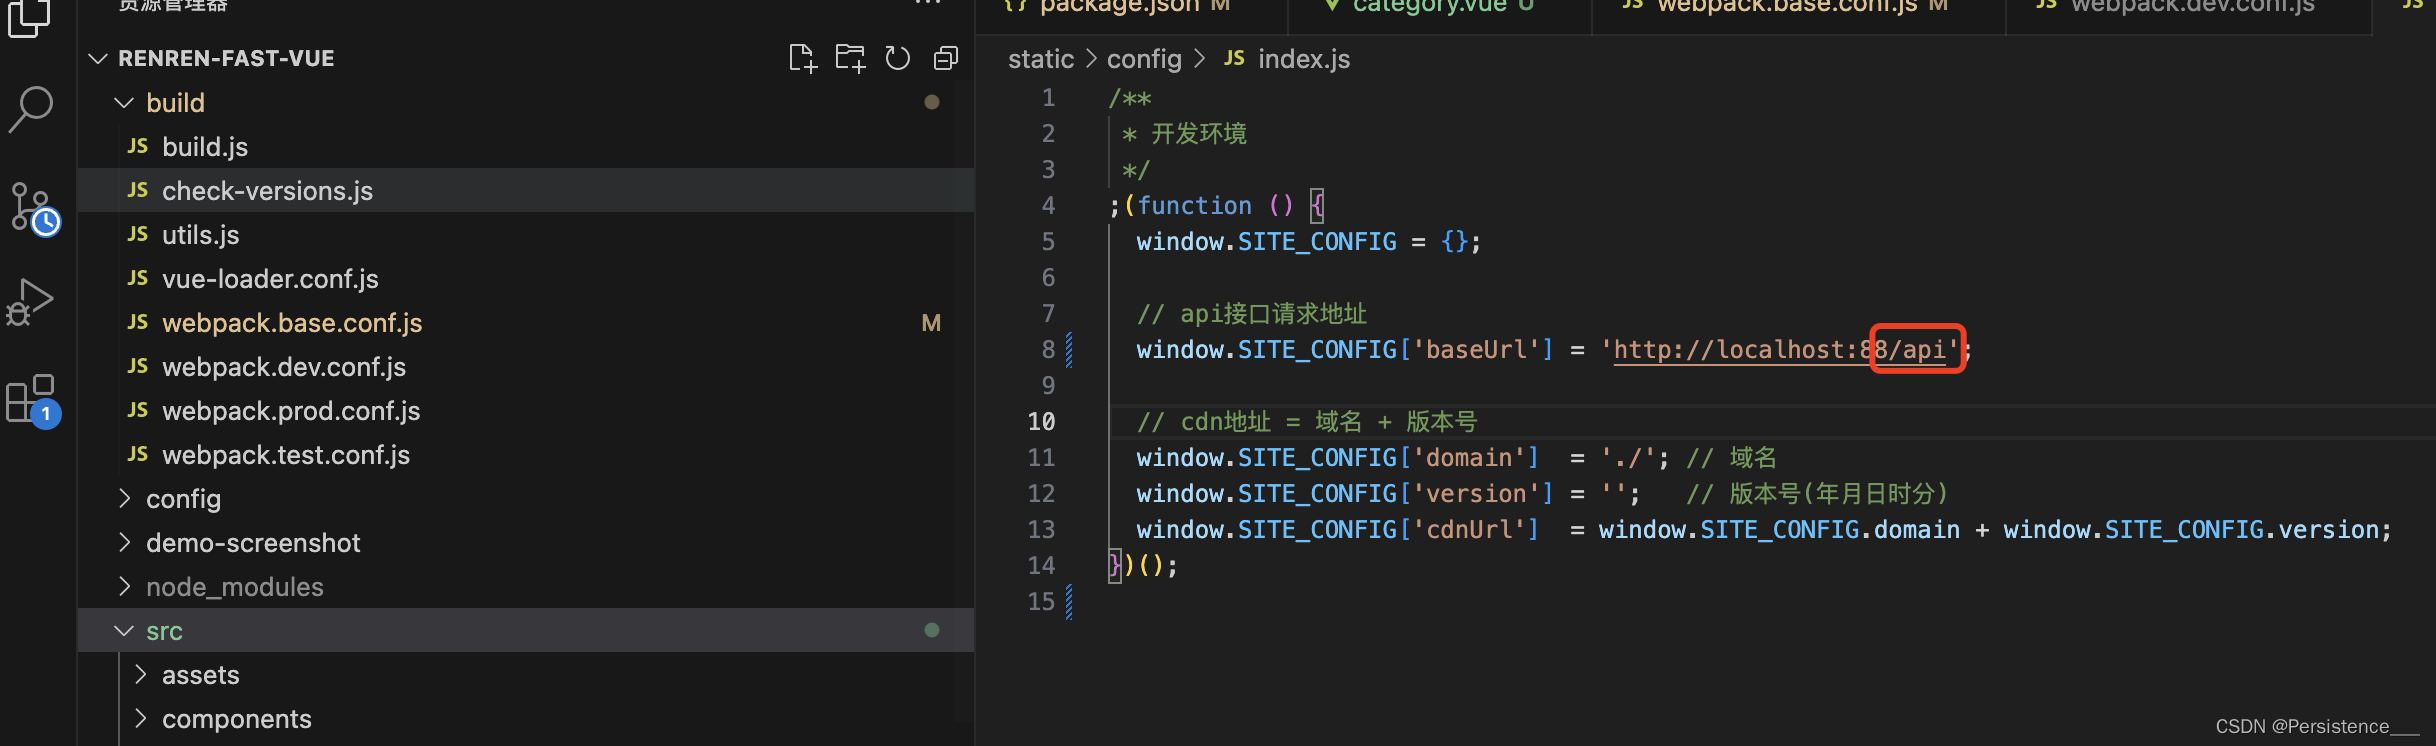
Task: Open vue-loader.conf.js file
Action: tap(526, 279)
